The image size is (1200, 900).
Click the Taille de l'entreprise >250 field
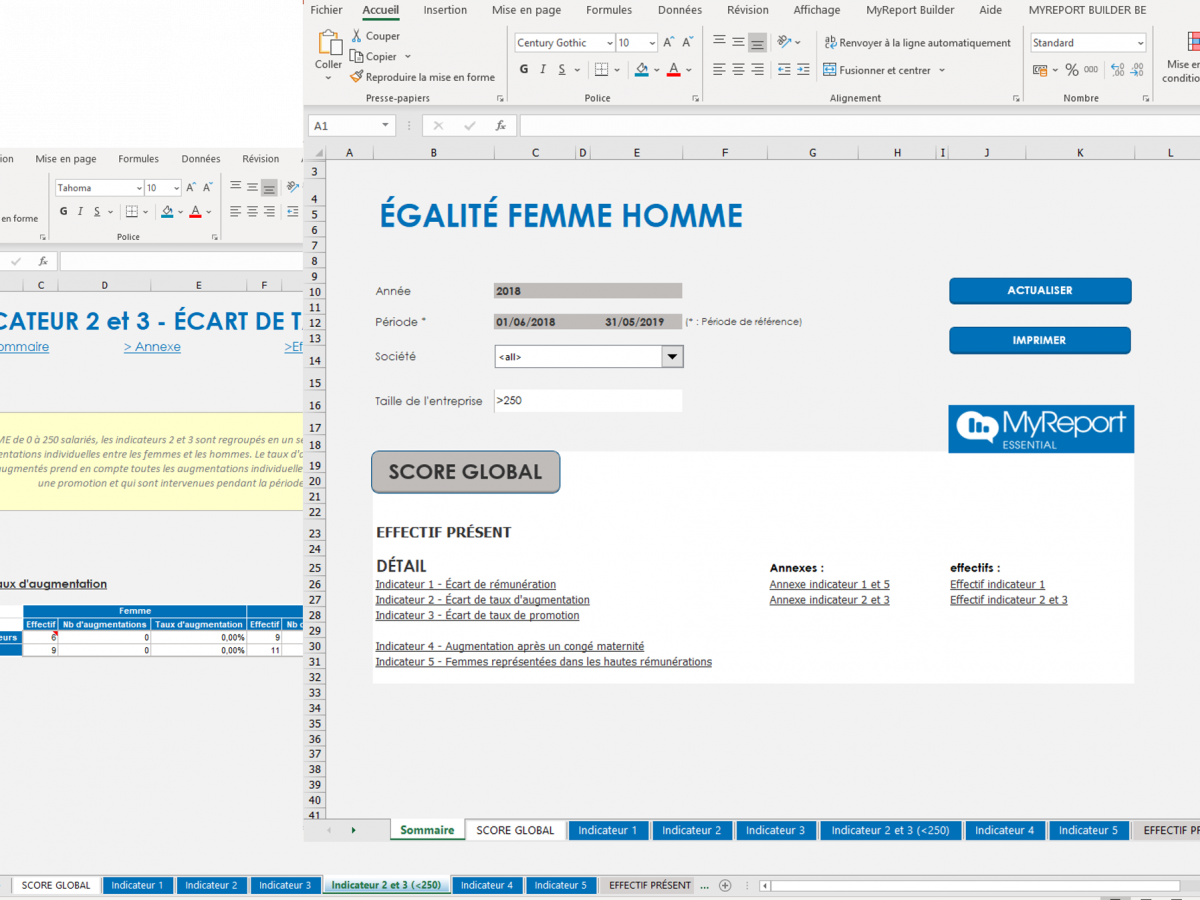588,400
